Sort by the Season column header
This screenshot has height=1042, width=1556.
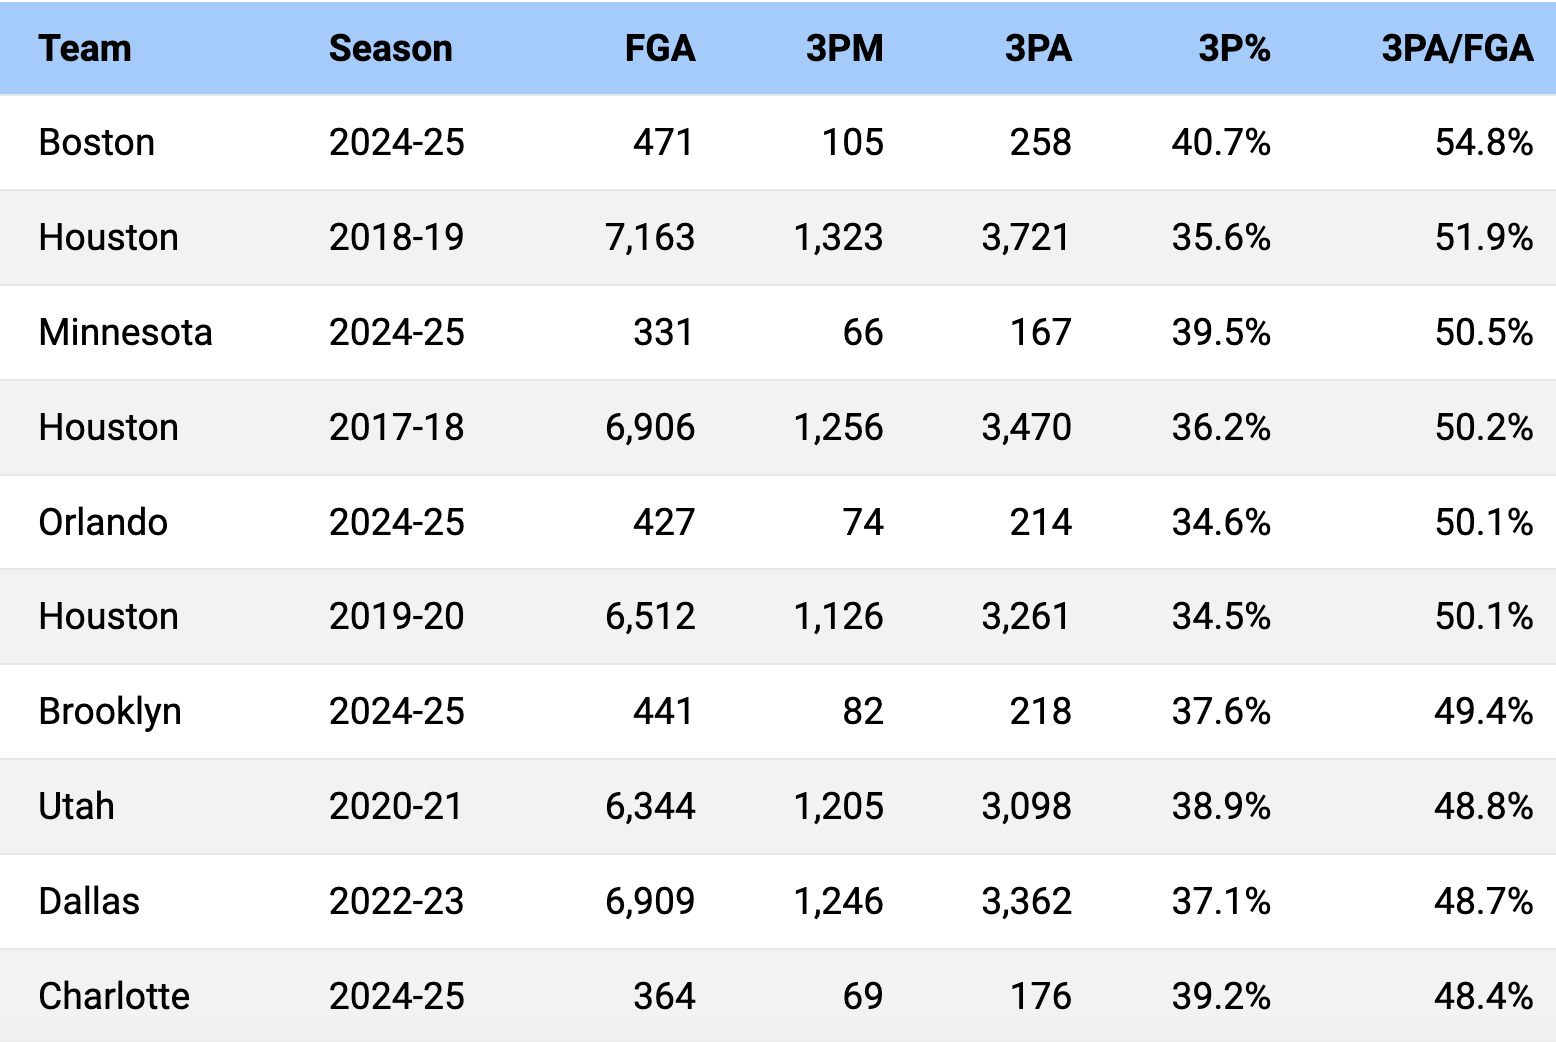point(390,48)
